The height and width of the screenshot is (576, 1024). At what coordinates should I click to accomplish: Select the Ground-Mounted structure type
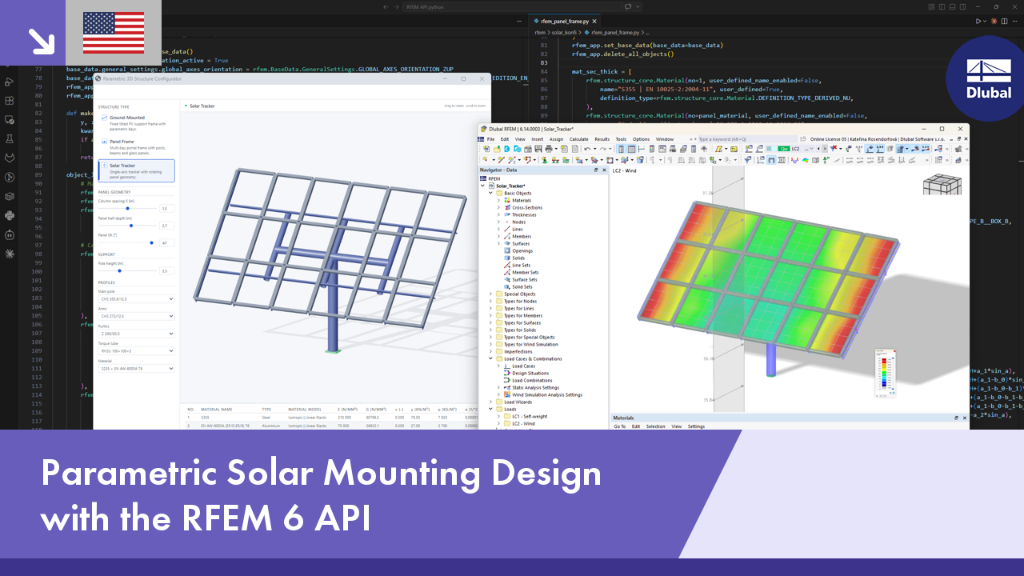click(x=136, y=123)
